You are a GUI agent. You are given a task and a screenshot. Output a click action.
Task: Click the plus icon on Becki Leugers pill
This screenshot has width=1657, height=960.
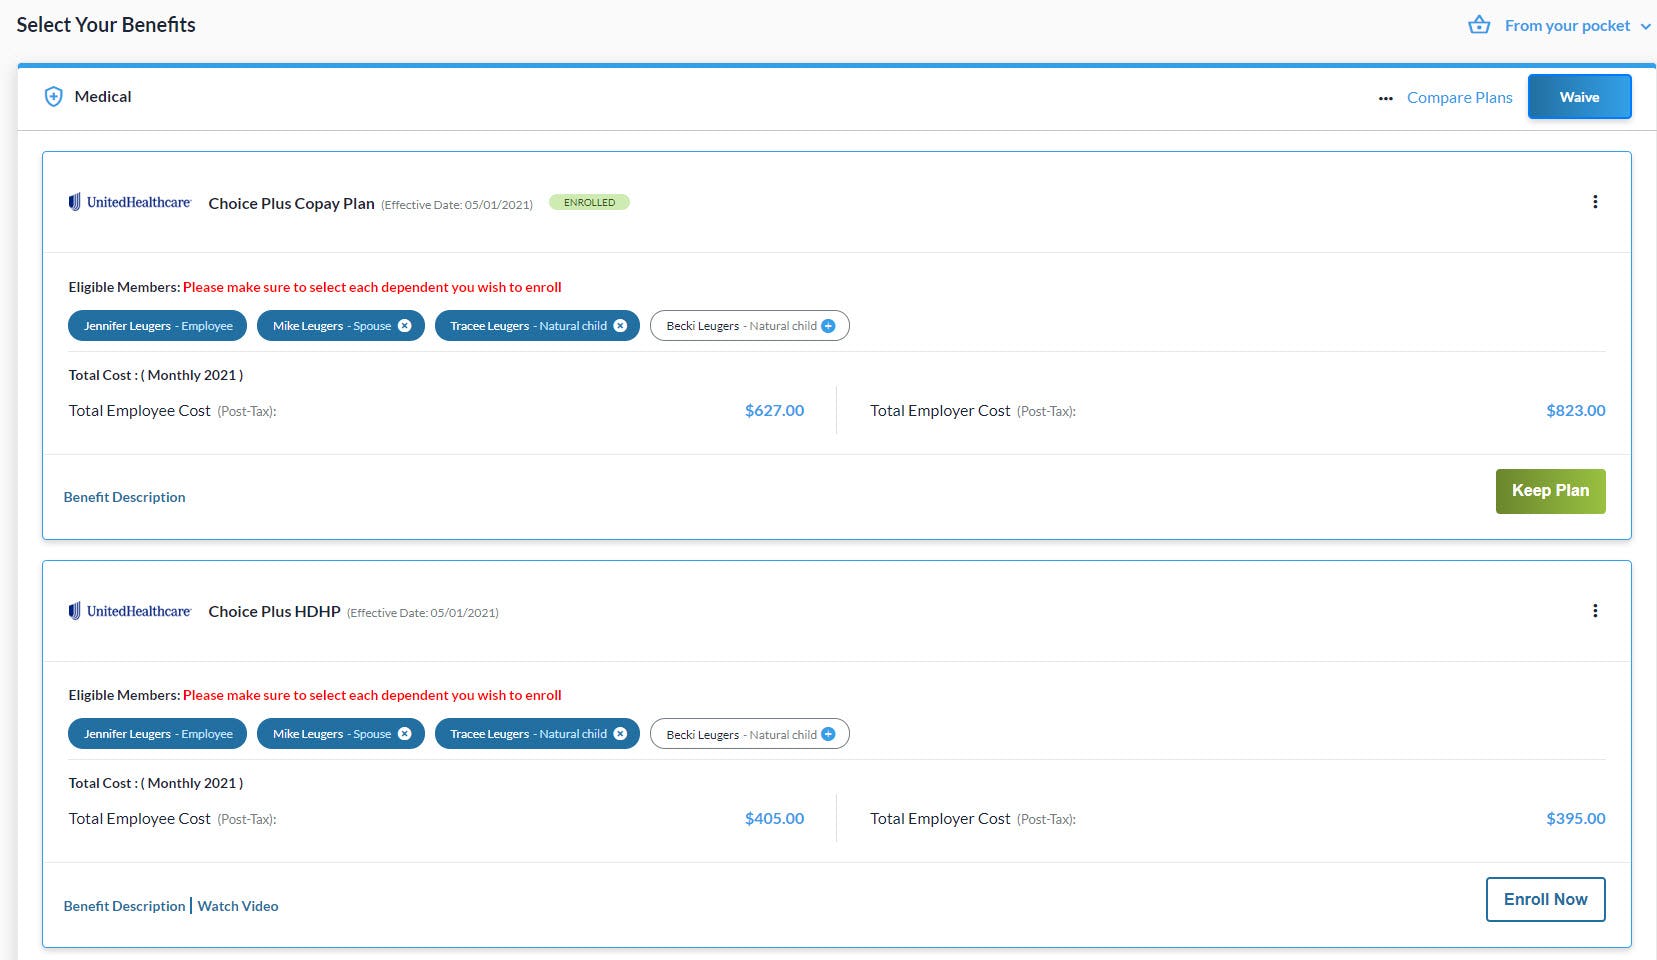[x=829, y=325]
